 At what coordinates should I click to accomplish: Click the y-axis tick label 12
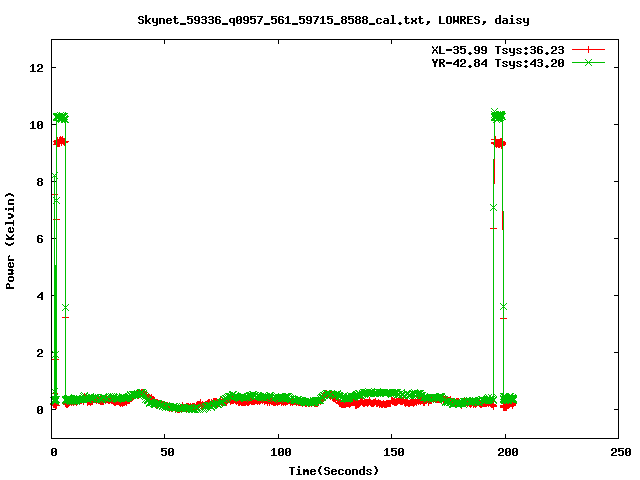(x=36, y=68)
